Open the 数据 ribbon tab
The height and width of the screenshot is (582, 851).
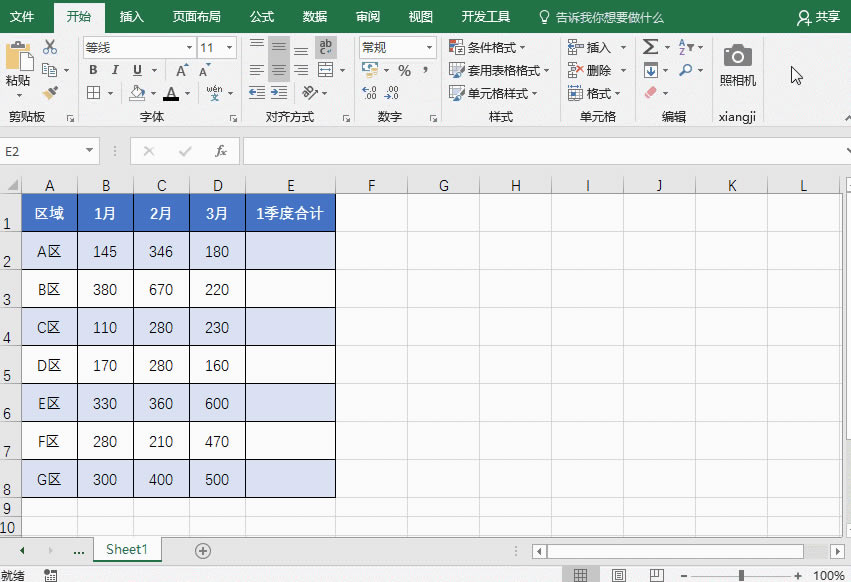point(314,17)
